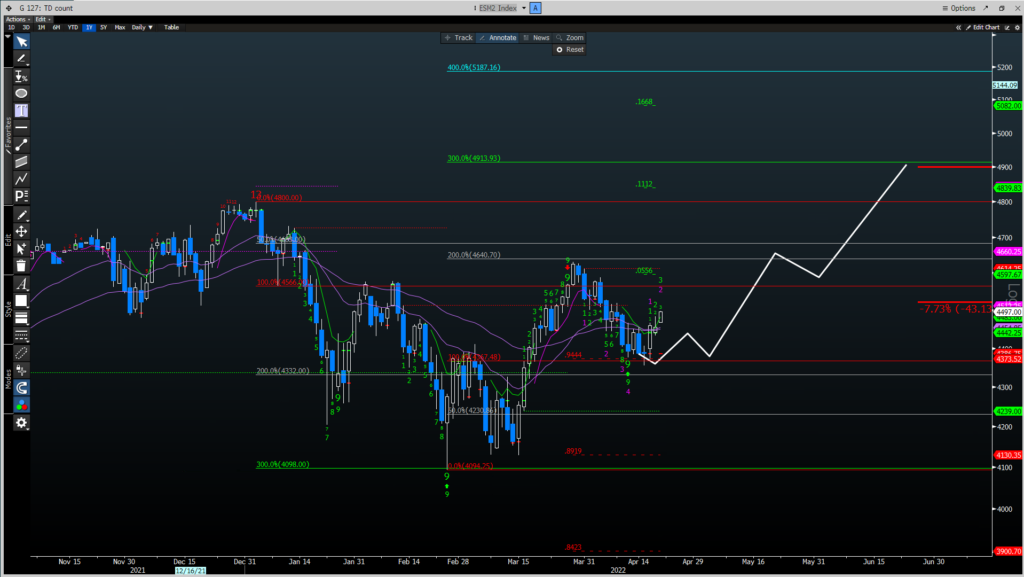Select the copy pointer-plus tool
The height and width of the screenshot is (577, 1024).
tap(22, 249)
